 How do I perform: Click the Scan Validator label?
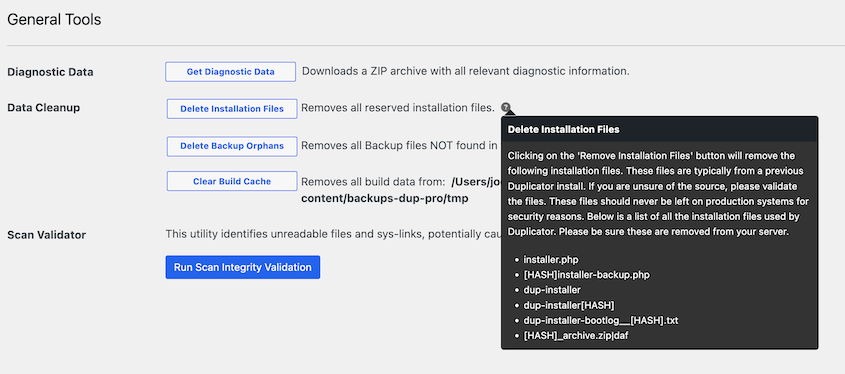(46, 235)
